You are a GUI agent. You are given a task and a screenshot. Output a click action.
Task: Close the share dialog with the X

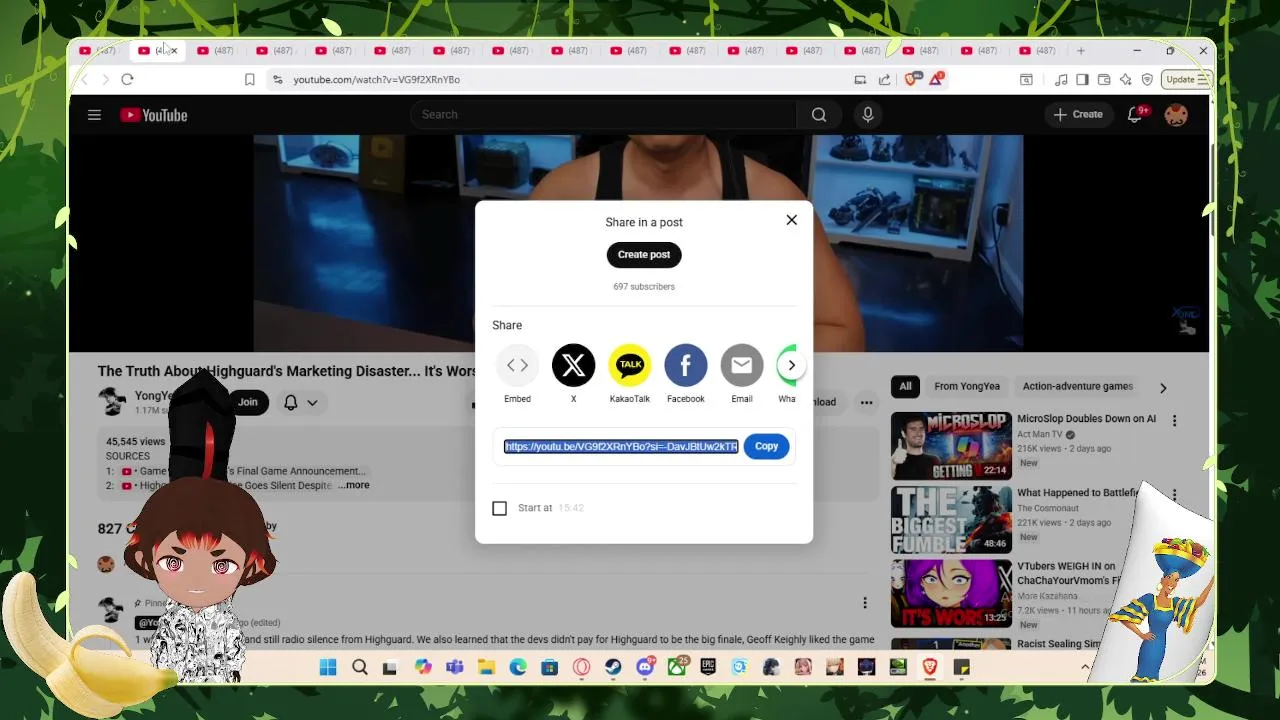click(x=791, y=220)
